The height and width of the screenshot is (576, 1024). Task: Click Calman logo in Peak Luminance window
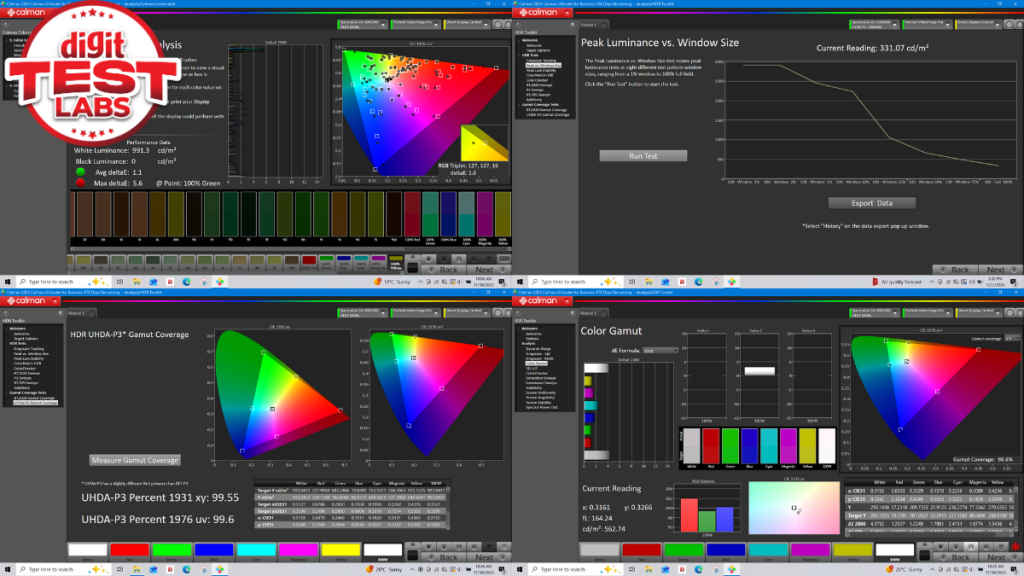(x=538, y=12)
